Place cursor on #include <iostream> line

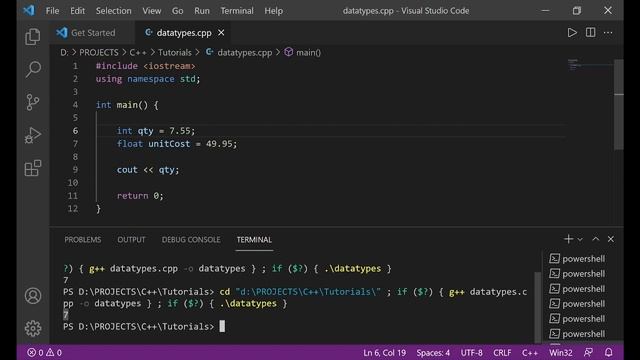[145, 66]
